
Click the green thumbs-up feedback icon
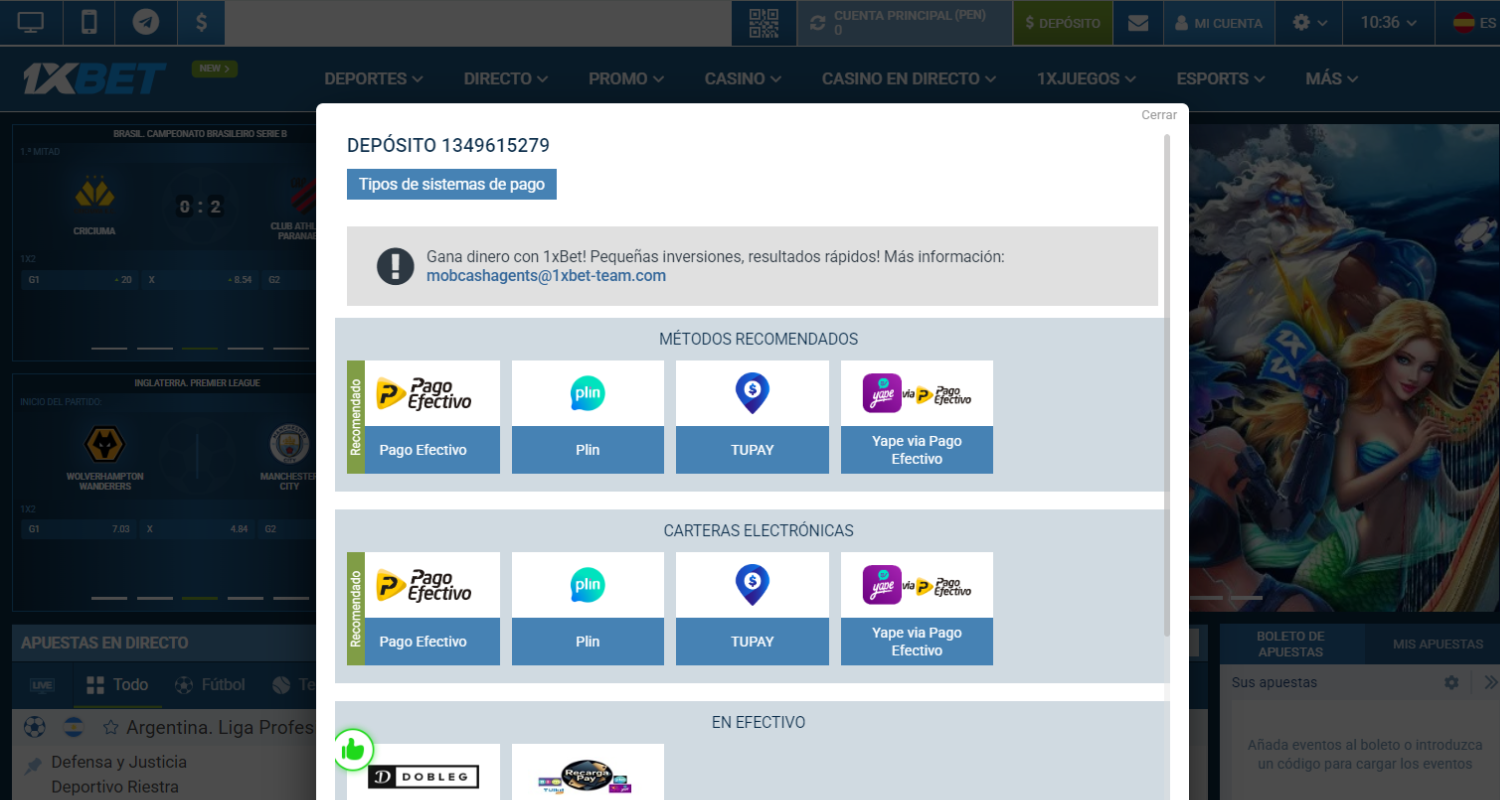pos(353,749)
